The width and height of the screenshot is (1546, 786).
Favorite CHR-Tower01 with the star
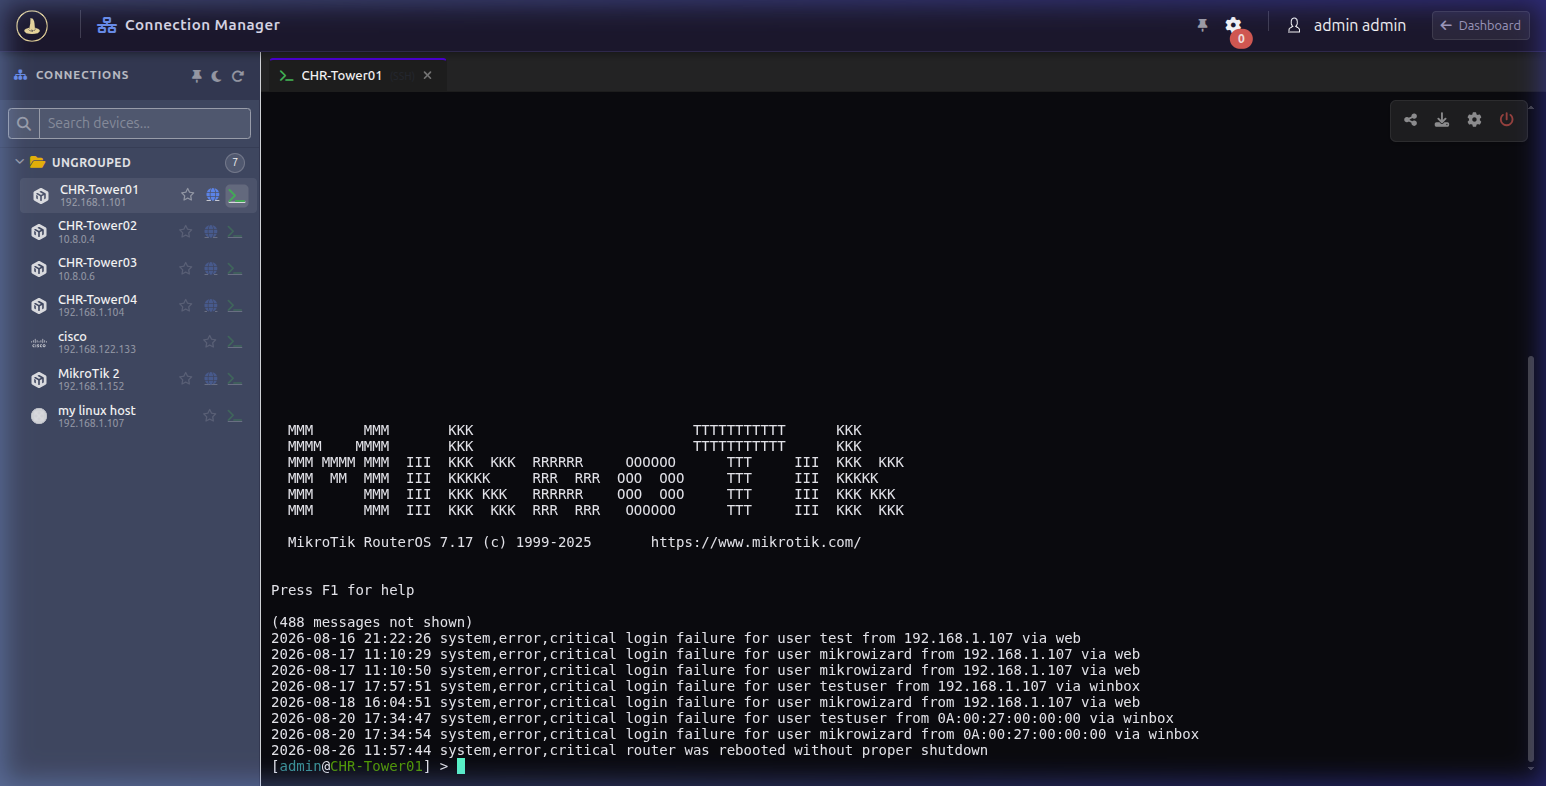pos(187,195)
